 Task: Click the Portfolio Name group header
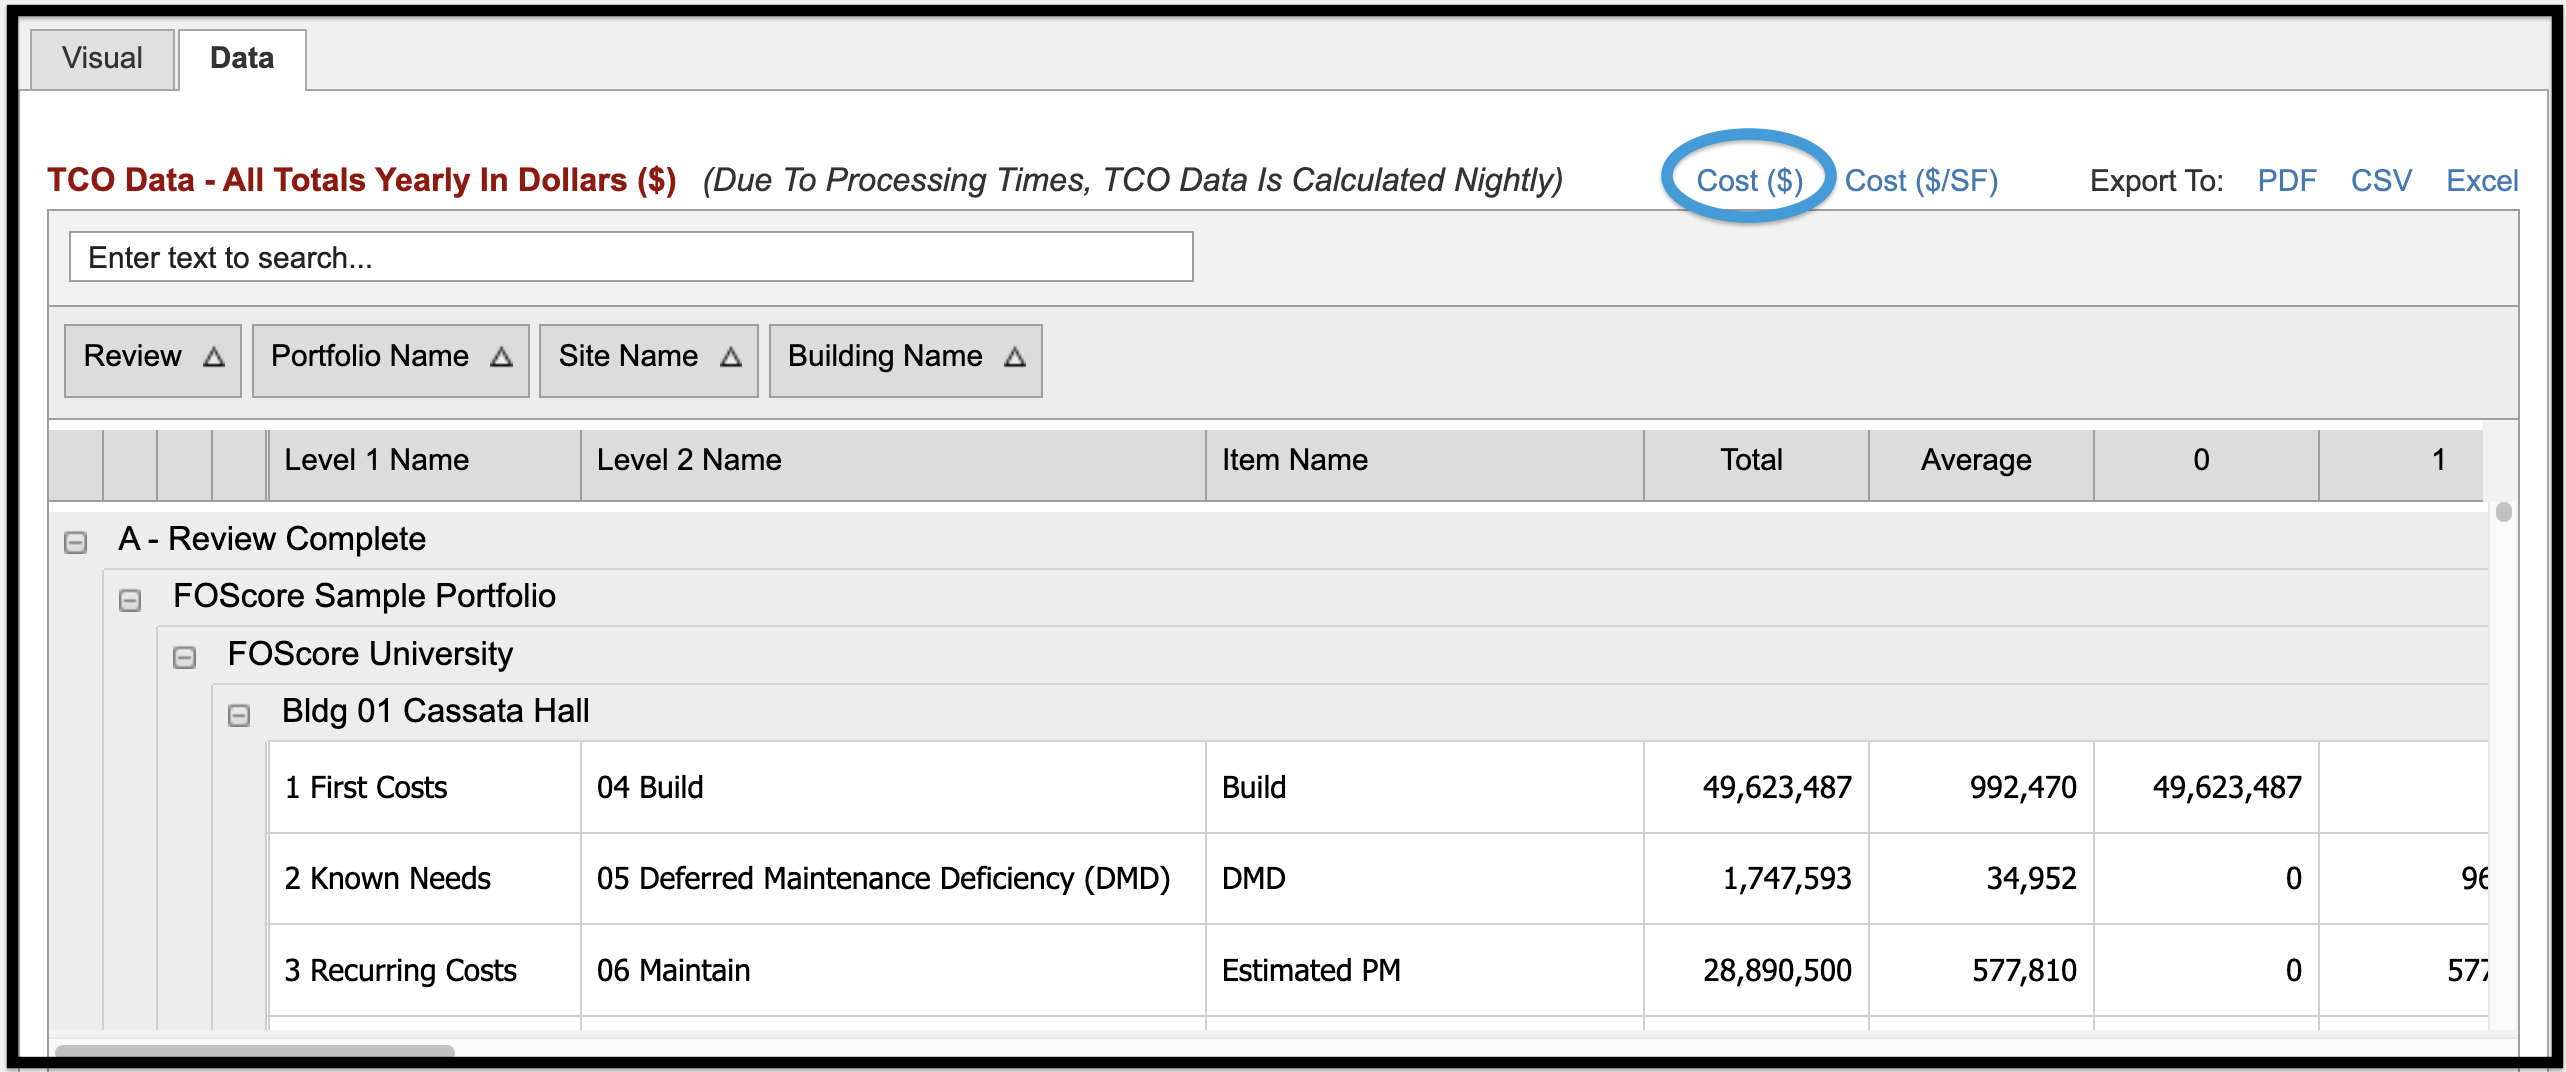point(391,360)
